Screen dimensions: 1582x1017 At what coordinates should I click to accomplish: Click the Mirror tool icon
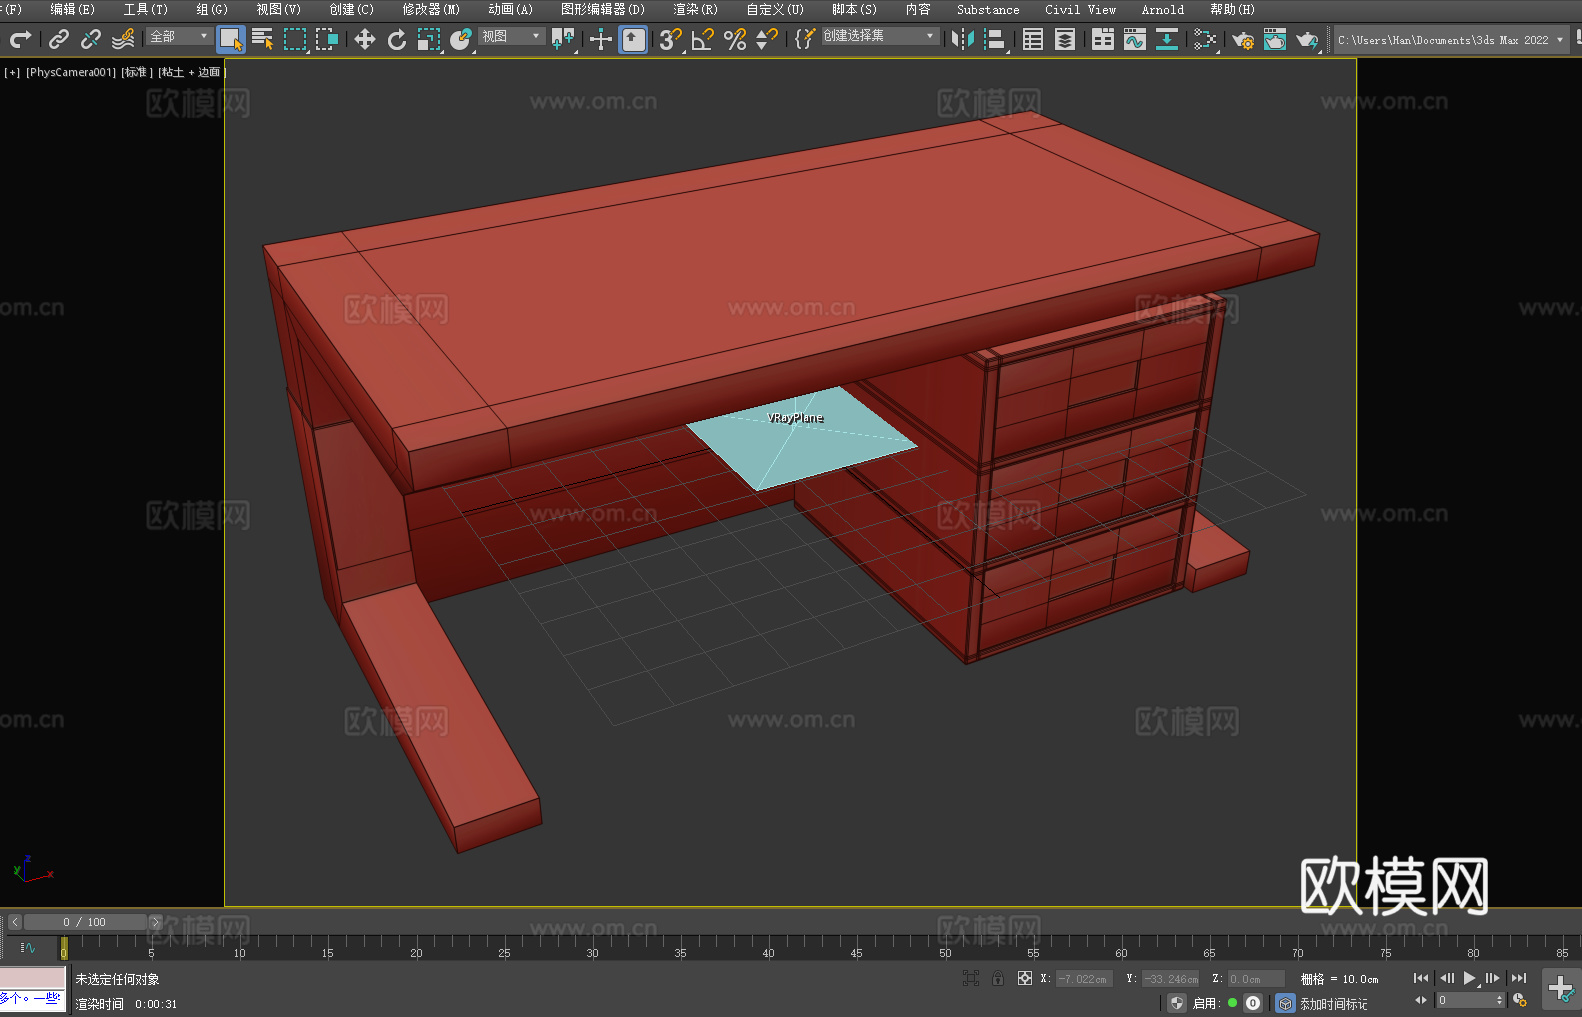[x=963, y=39]
